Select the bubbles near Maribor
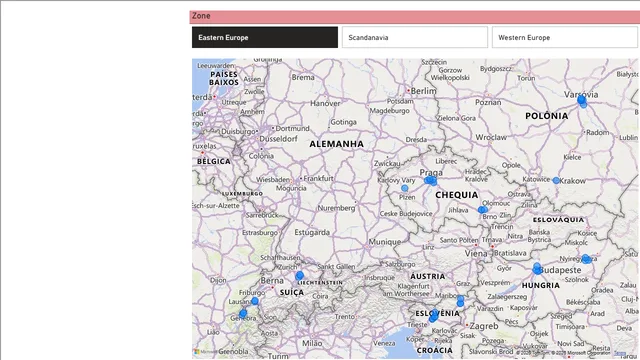Image resolution: width=640 pixels, height=360 pixels. click(460, 301)
